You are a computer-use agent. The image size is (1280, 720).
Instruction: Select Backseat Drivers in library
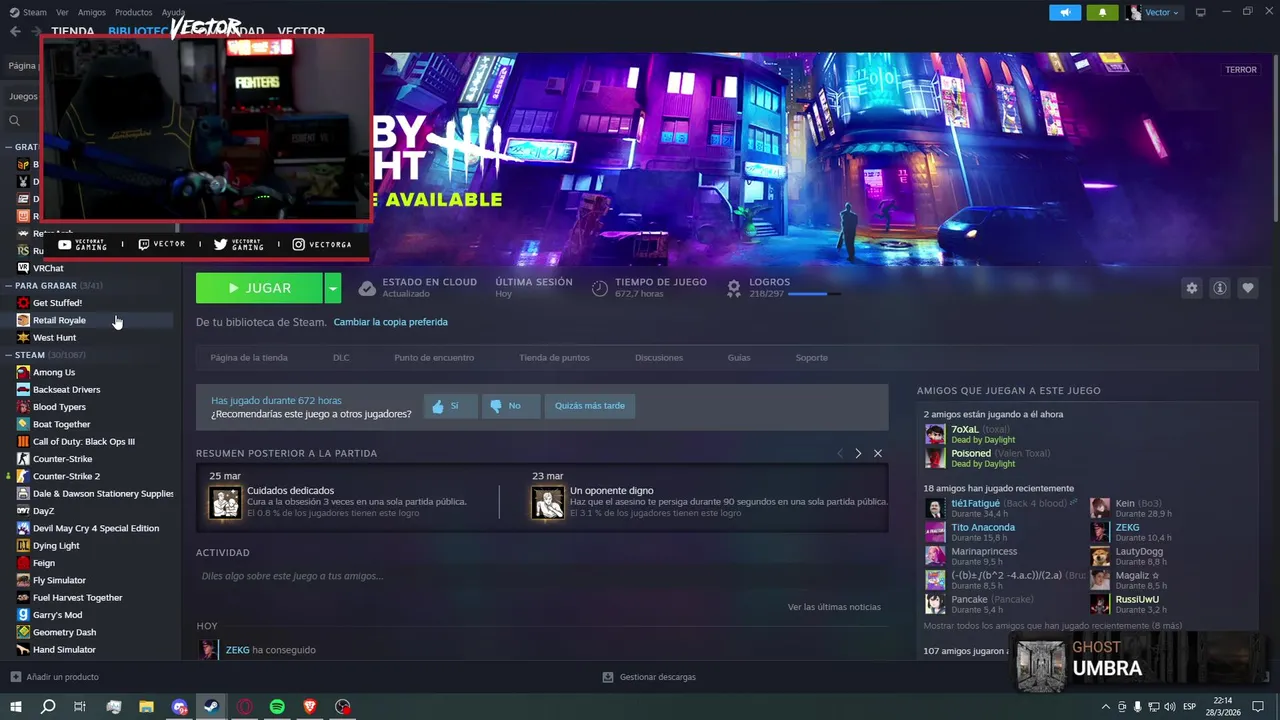(x=66, y=390)
